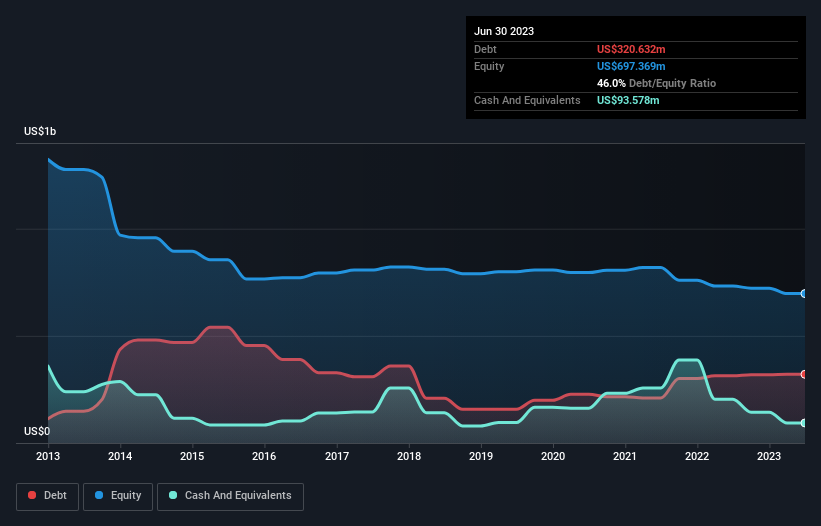Click the 46.0% Debt/Equity Ratio text
This screenshot has height=526, width=821.
coord(656,83)
